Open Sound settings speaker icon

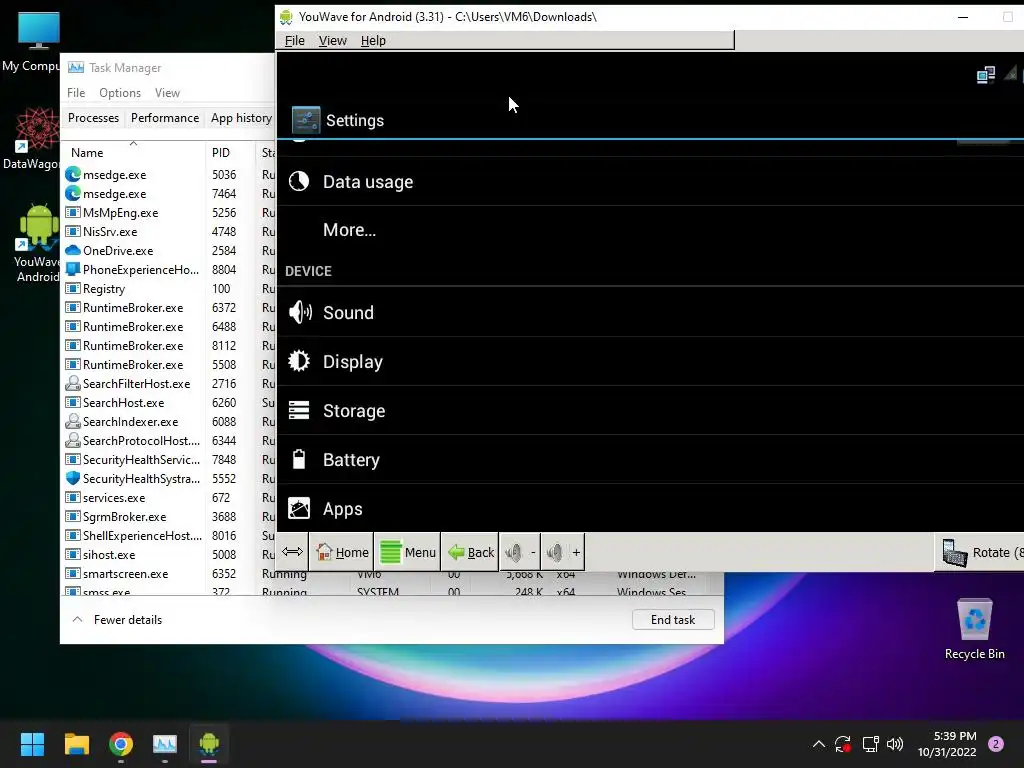point(300,312)
